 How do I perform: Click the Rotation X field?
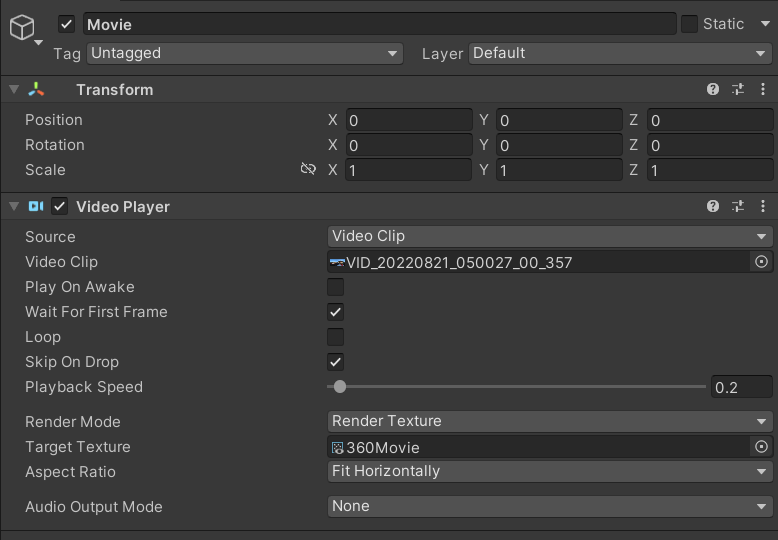(409, 145)
